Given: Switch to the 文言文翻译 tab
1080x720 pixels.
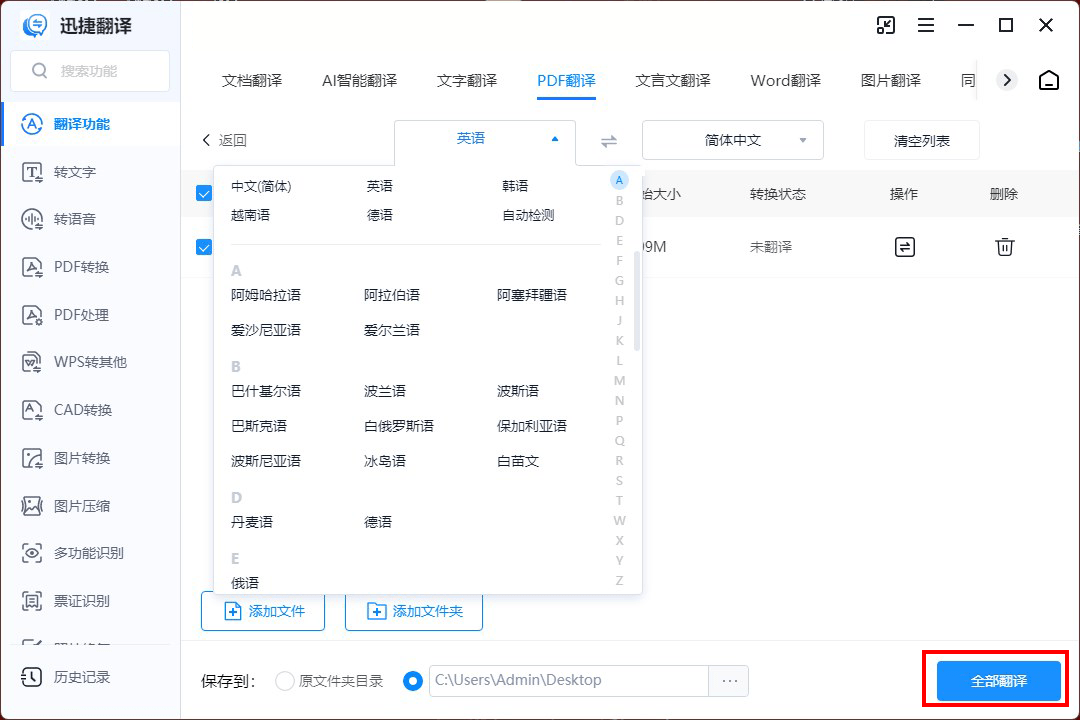Looking at the screenshot, I should pyautogui.click(x=673, y=81).
